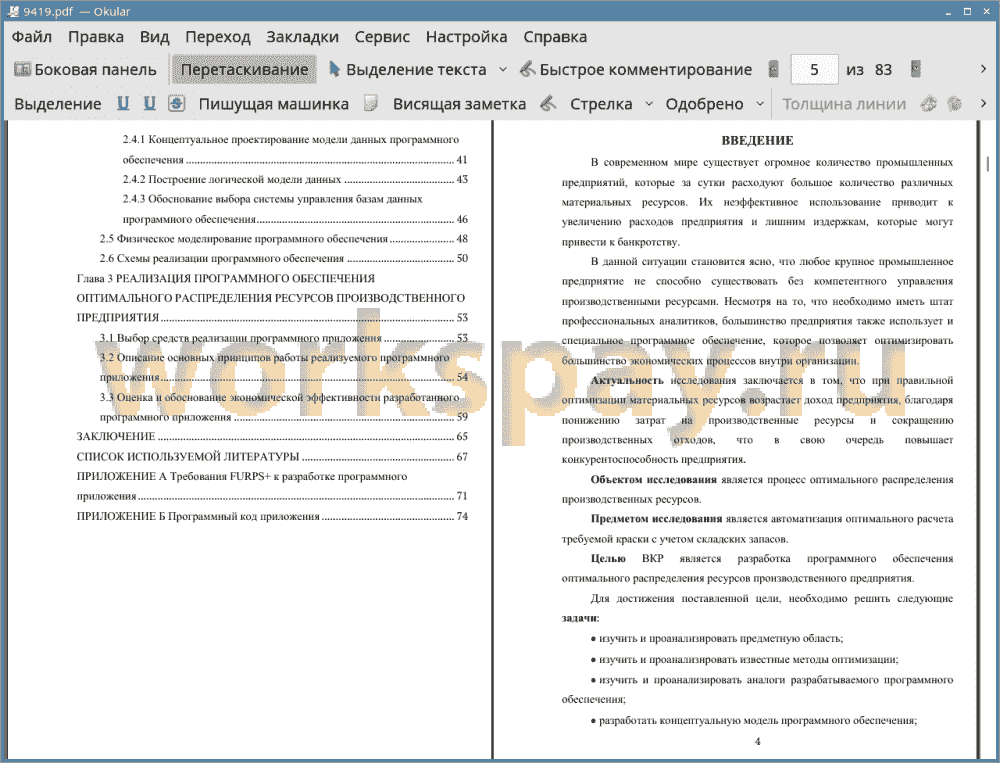The image size is (1000, 763).
Task: Click the bold word Актуальность
Action: [627, 380]
